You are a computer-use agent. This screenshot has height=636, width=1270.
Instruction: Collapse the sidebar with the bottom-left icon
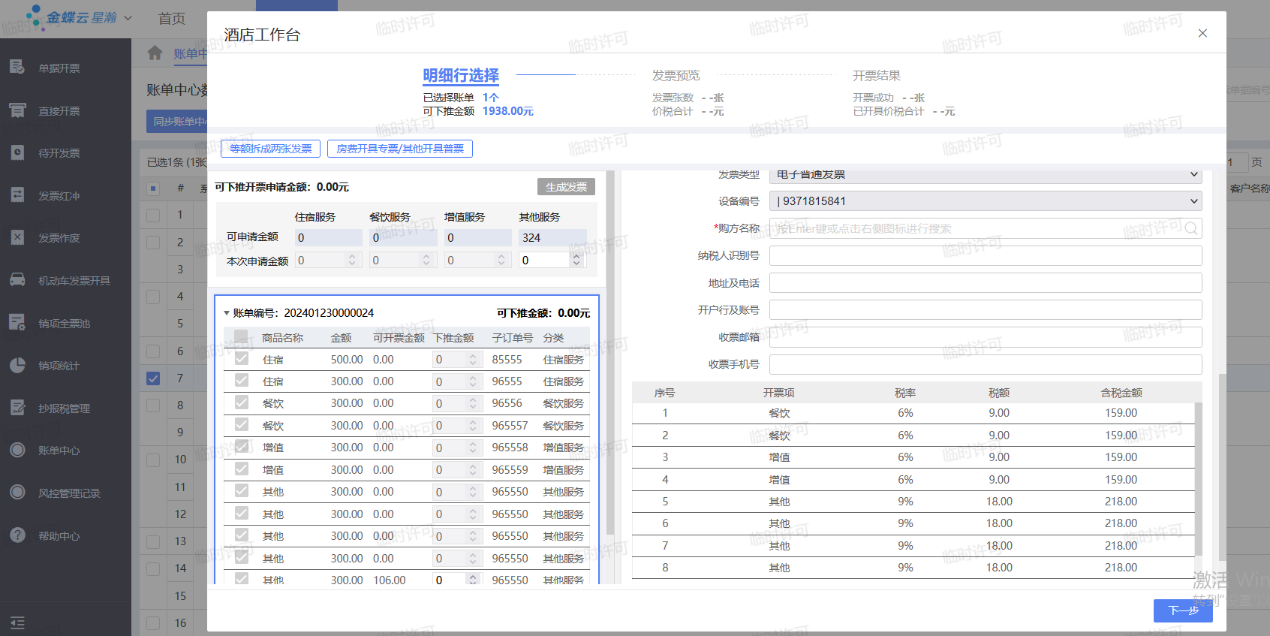(x=17, y=622)
